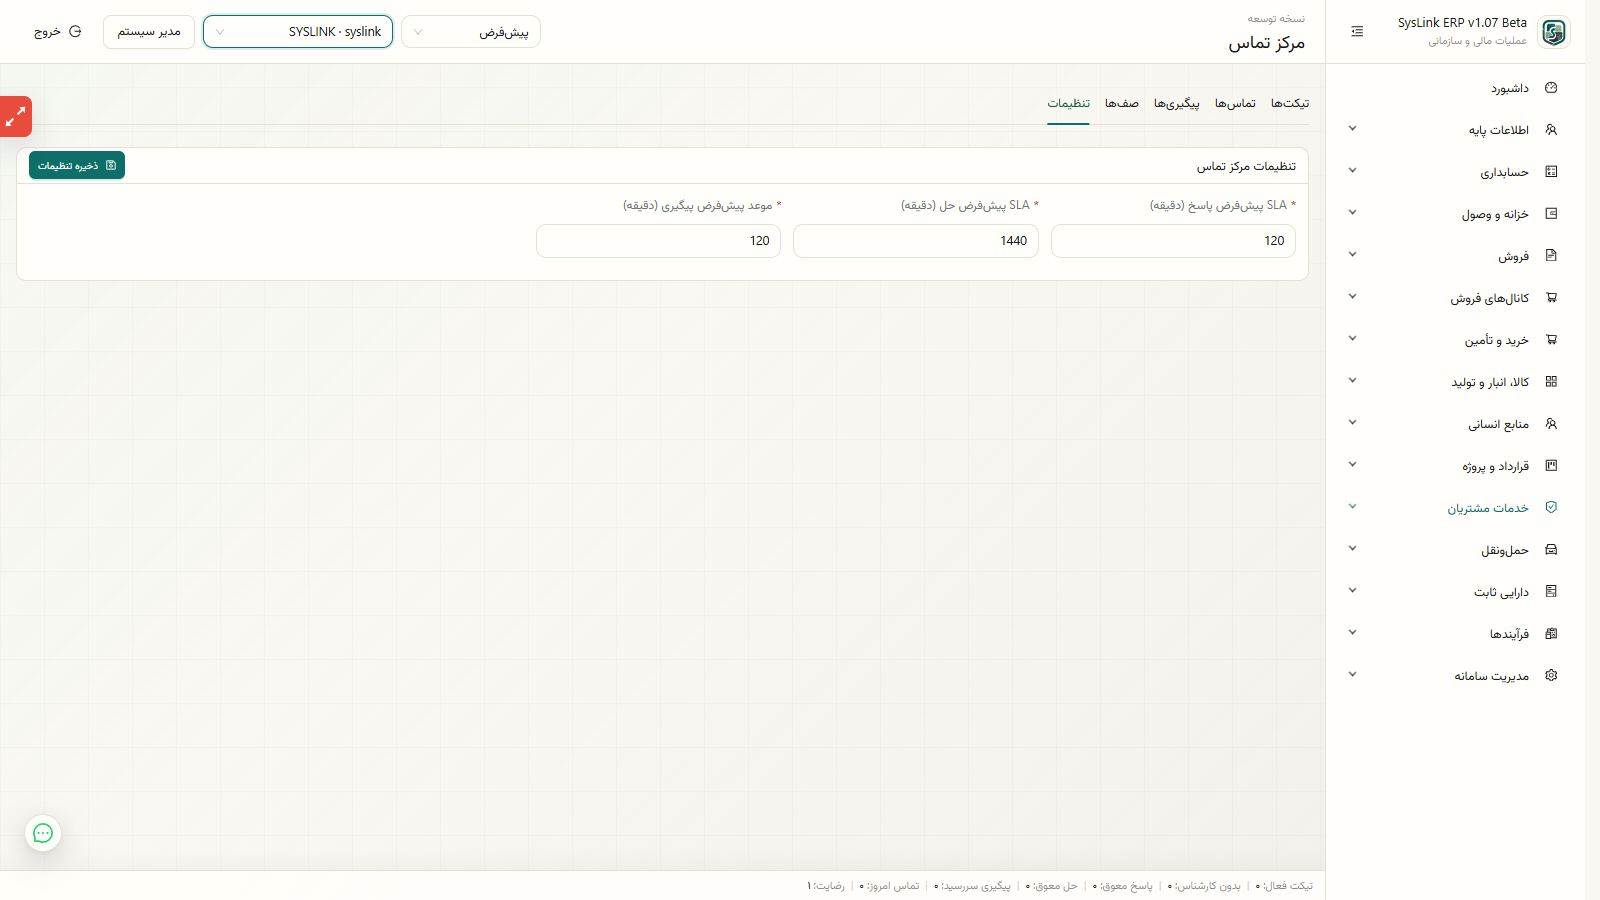The height and width of the screenshot is (900, 1600).
Task: Open خدمات مشتریان menu label
Action: click(x=1488, y=508)
